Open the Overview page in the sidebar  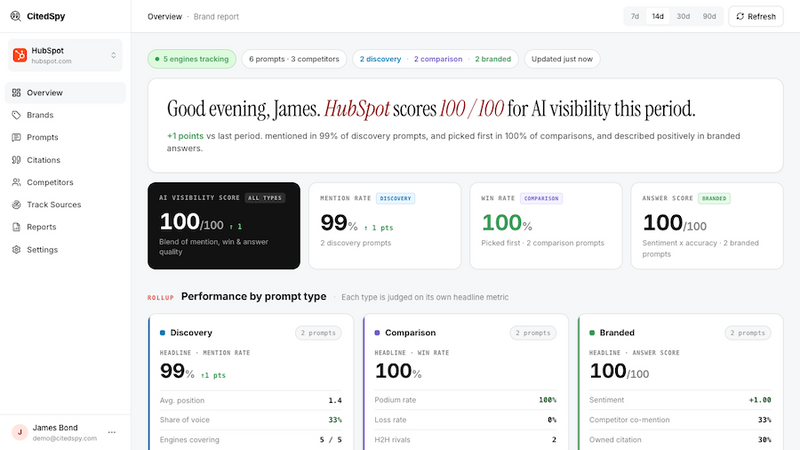[65, 93]
